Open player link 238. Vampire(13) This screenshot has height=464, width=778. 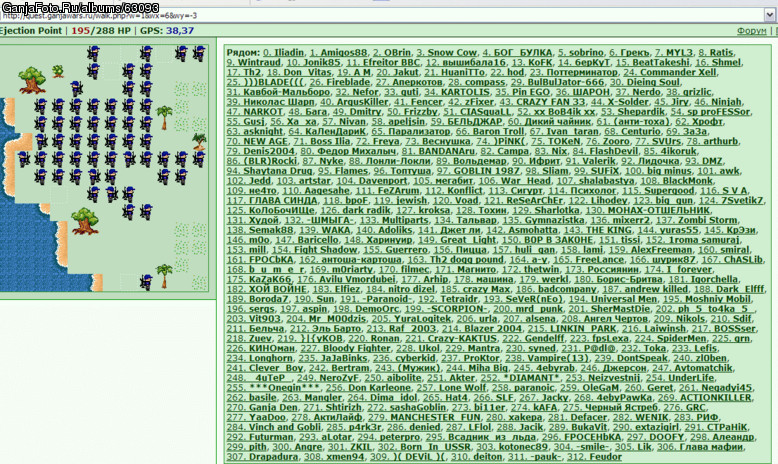(x=547, y=358)
